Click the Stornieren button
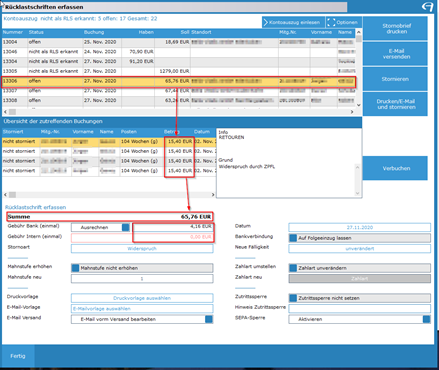The image size is (439, 370). (x=395, y=79)
